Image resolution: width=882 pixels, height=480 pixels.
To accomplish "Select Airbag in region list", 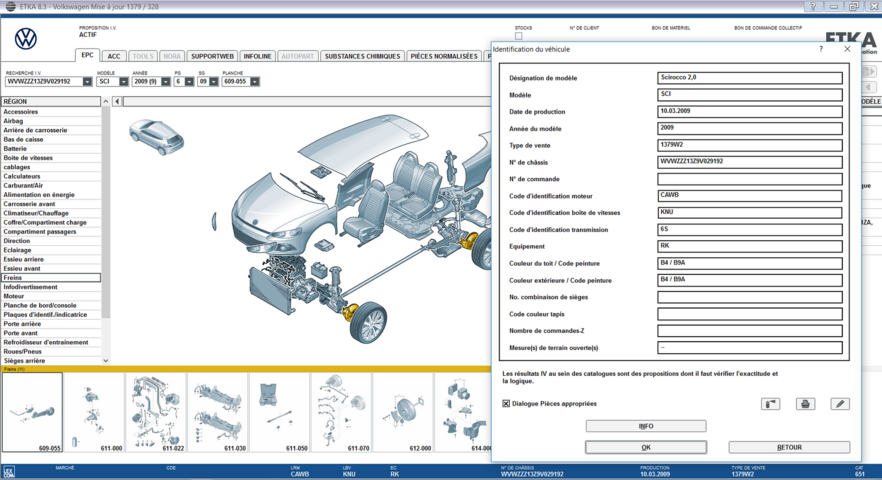I will [51, 121].
